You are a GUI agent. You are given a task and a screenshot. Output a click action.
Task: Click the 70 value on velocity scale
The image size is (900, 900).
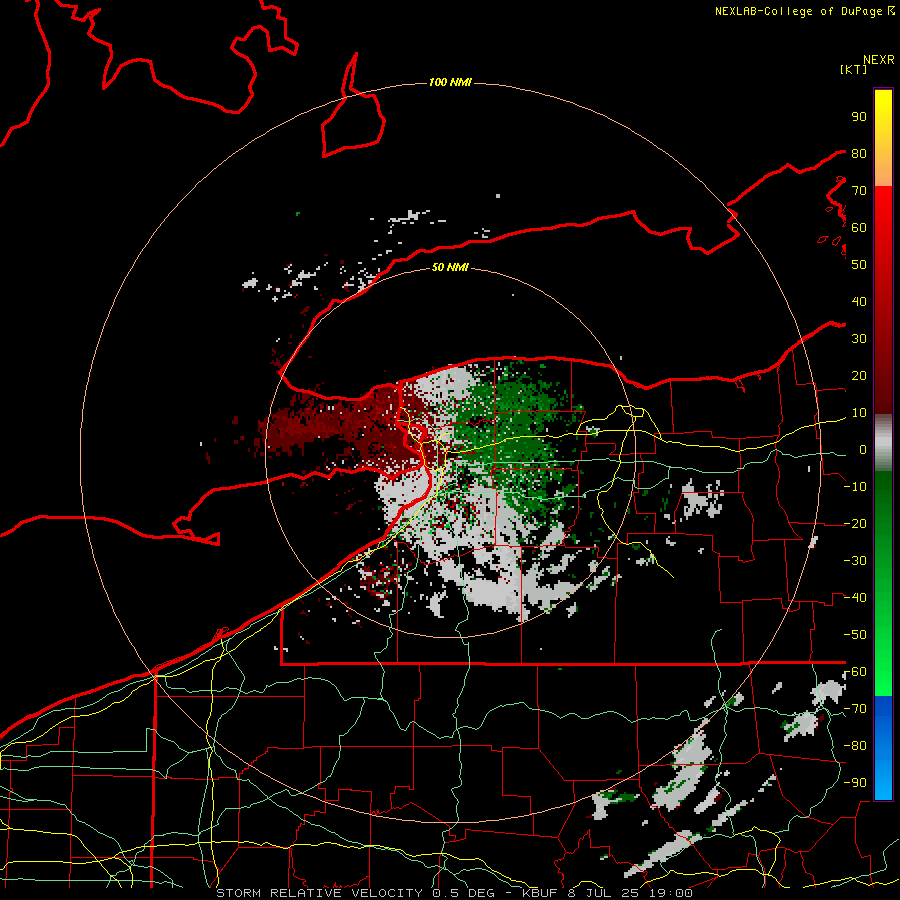coord(859,191)
